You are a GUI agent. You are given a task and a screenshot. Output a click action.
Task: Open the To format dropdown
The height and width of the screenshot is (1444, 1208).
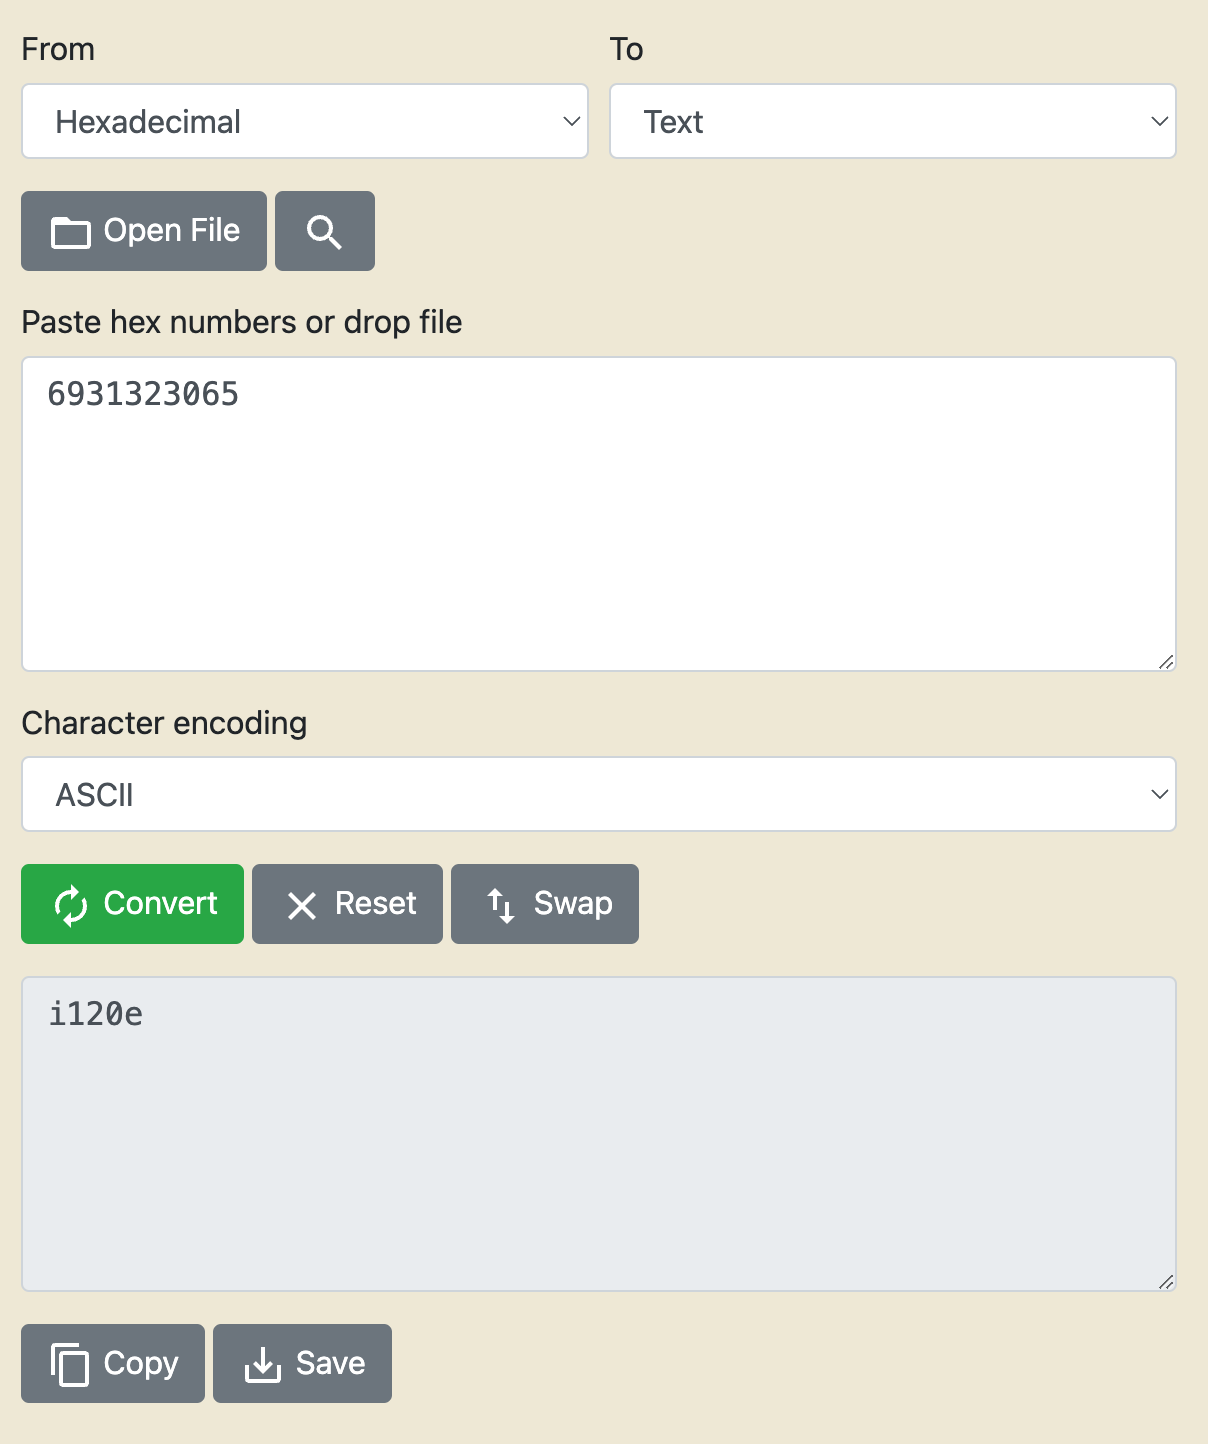[x=893, y=121]
